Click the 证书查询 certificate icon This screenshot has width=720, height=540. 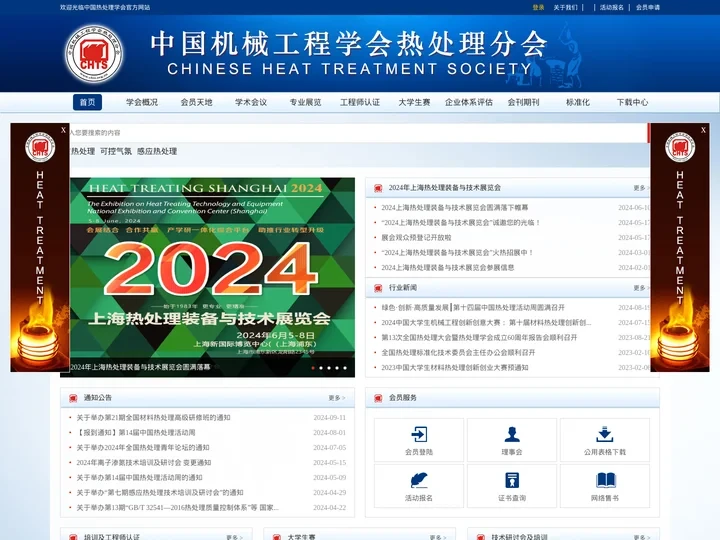(512, 480)
